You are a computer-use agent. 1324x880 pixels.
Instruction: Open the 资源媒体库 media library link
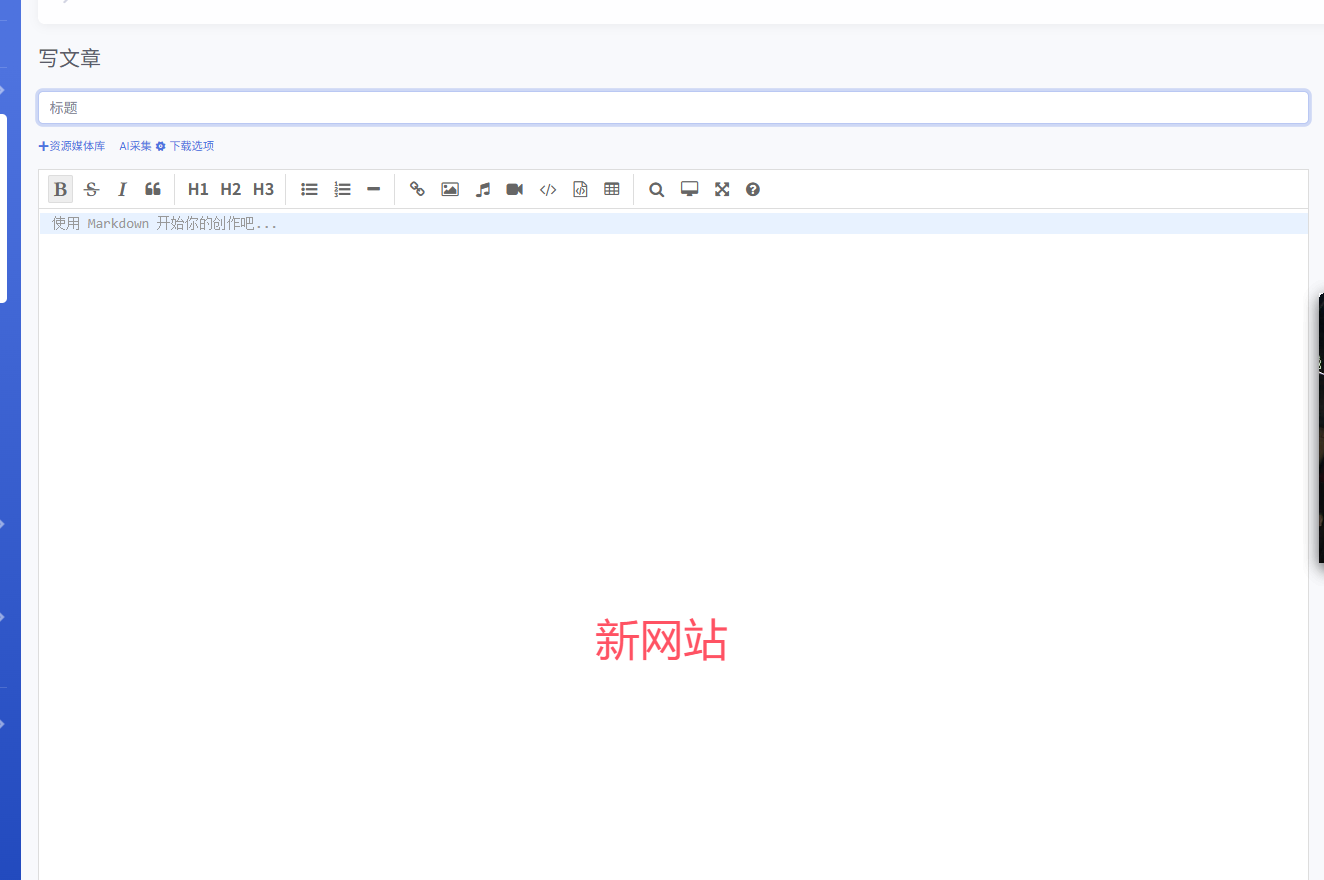click(72, 146)
